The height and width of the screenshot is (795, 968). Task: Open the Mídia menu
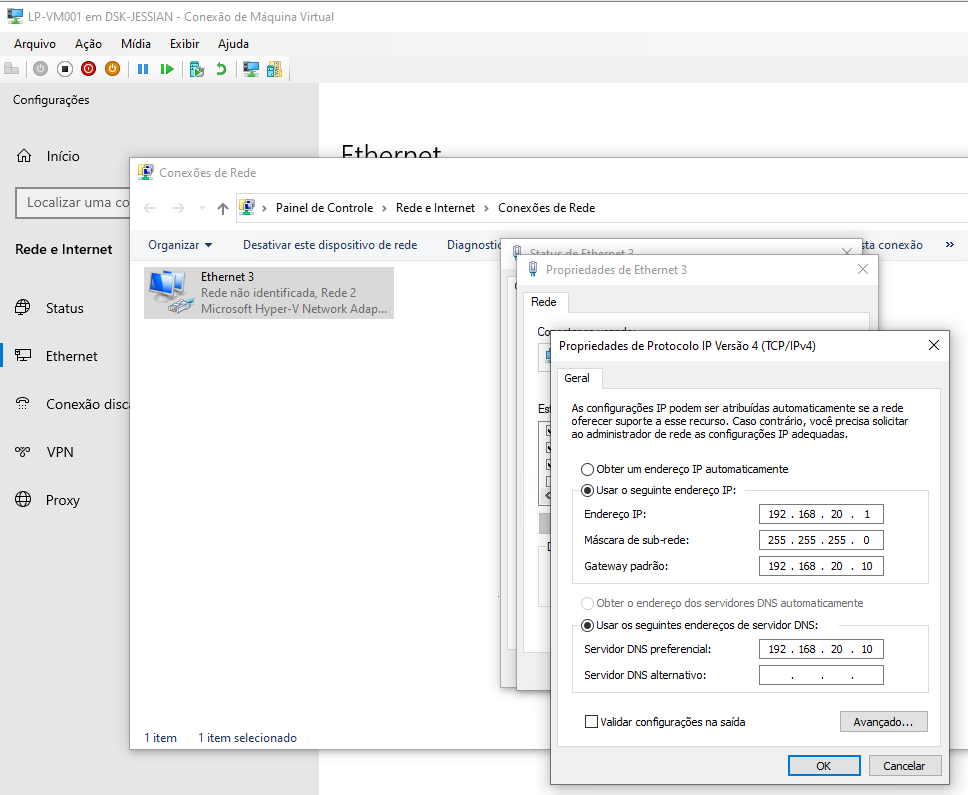point(136,44)
